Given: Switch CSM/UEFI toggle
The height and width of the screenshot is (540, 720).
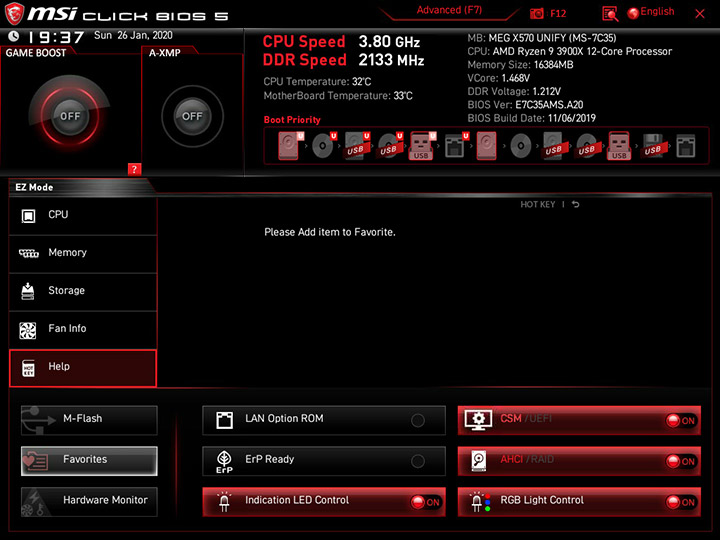Looking at the screenshot, I should tap(681, 421).
